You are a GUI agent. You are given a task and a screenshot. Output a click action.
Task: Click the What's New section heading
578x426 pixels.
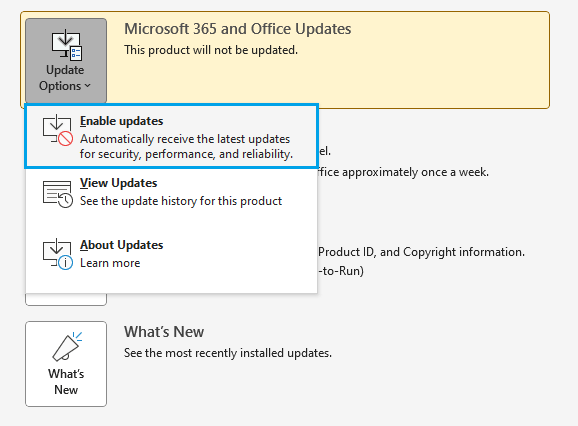(x=164, y=332)
